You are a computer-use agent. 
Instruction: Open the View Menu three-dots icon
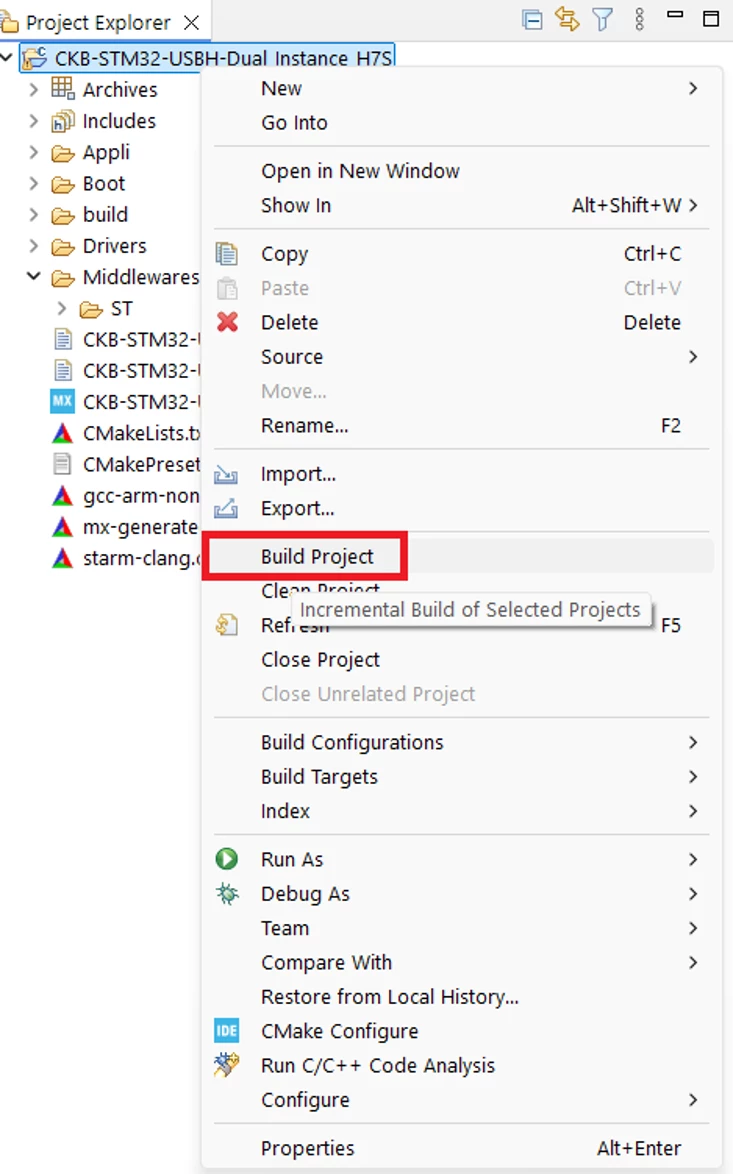[639, 19]
